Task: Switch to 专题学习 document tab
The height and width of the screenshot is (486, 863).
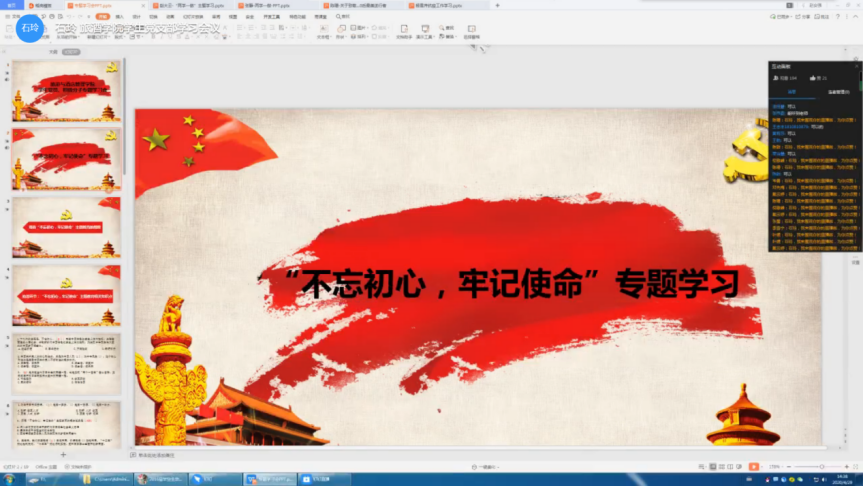Action: point(97,5)
